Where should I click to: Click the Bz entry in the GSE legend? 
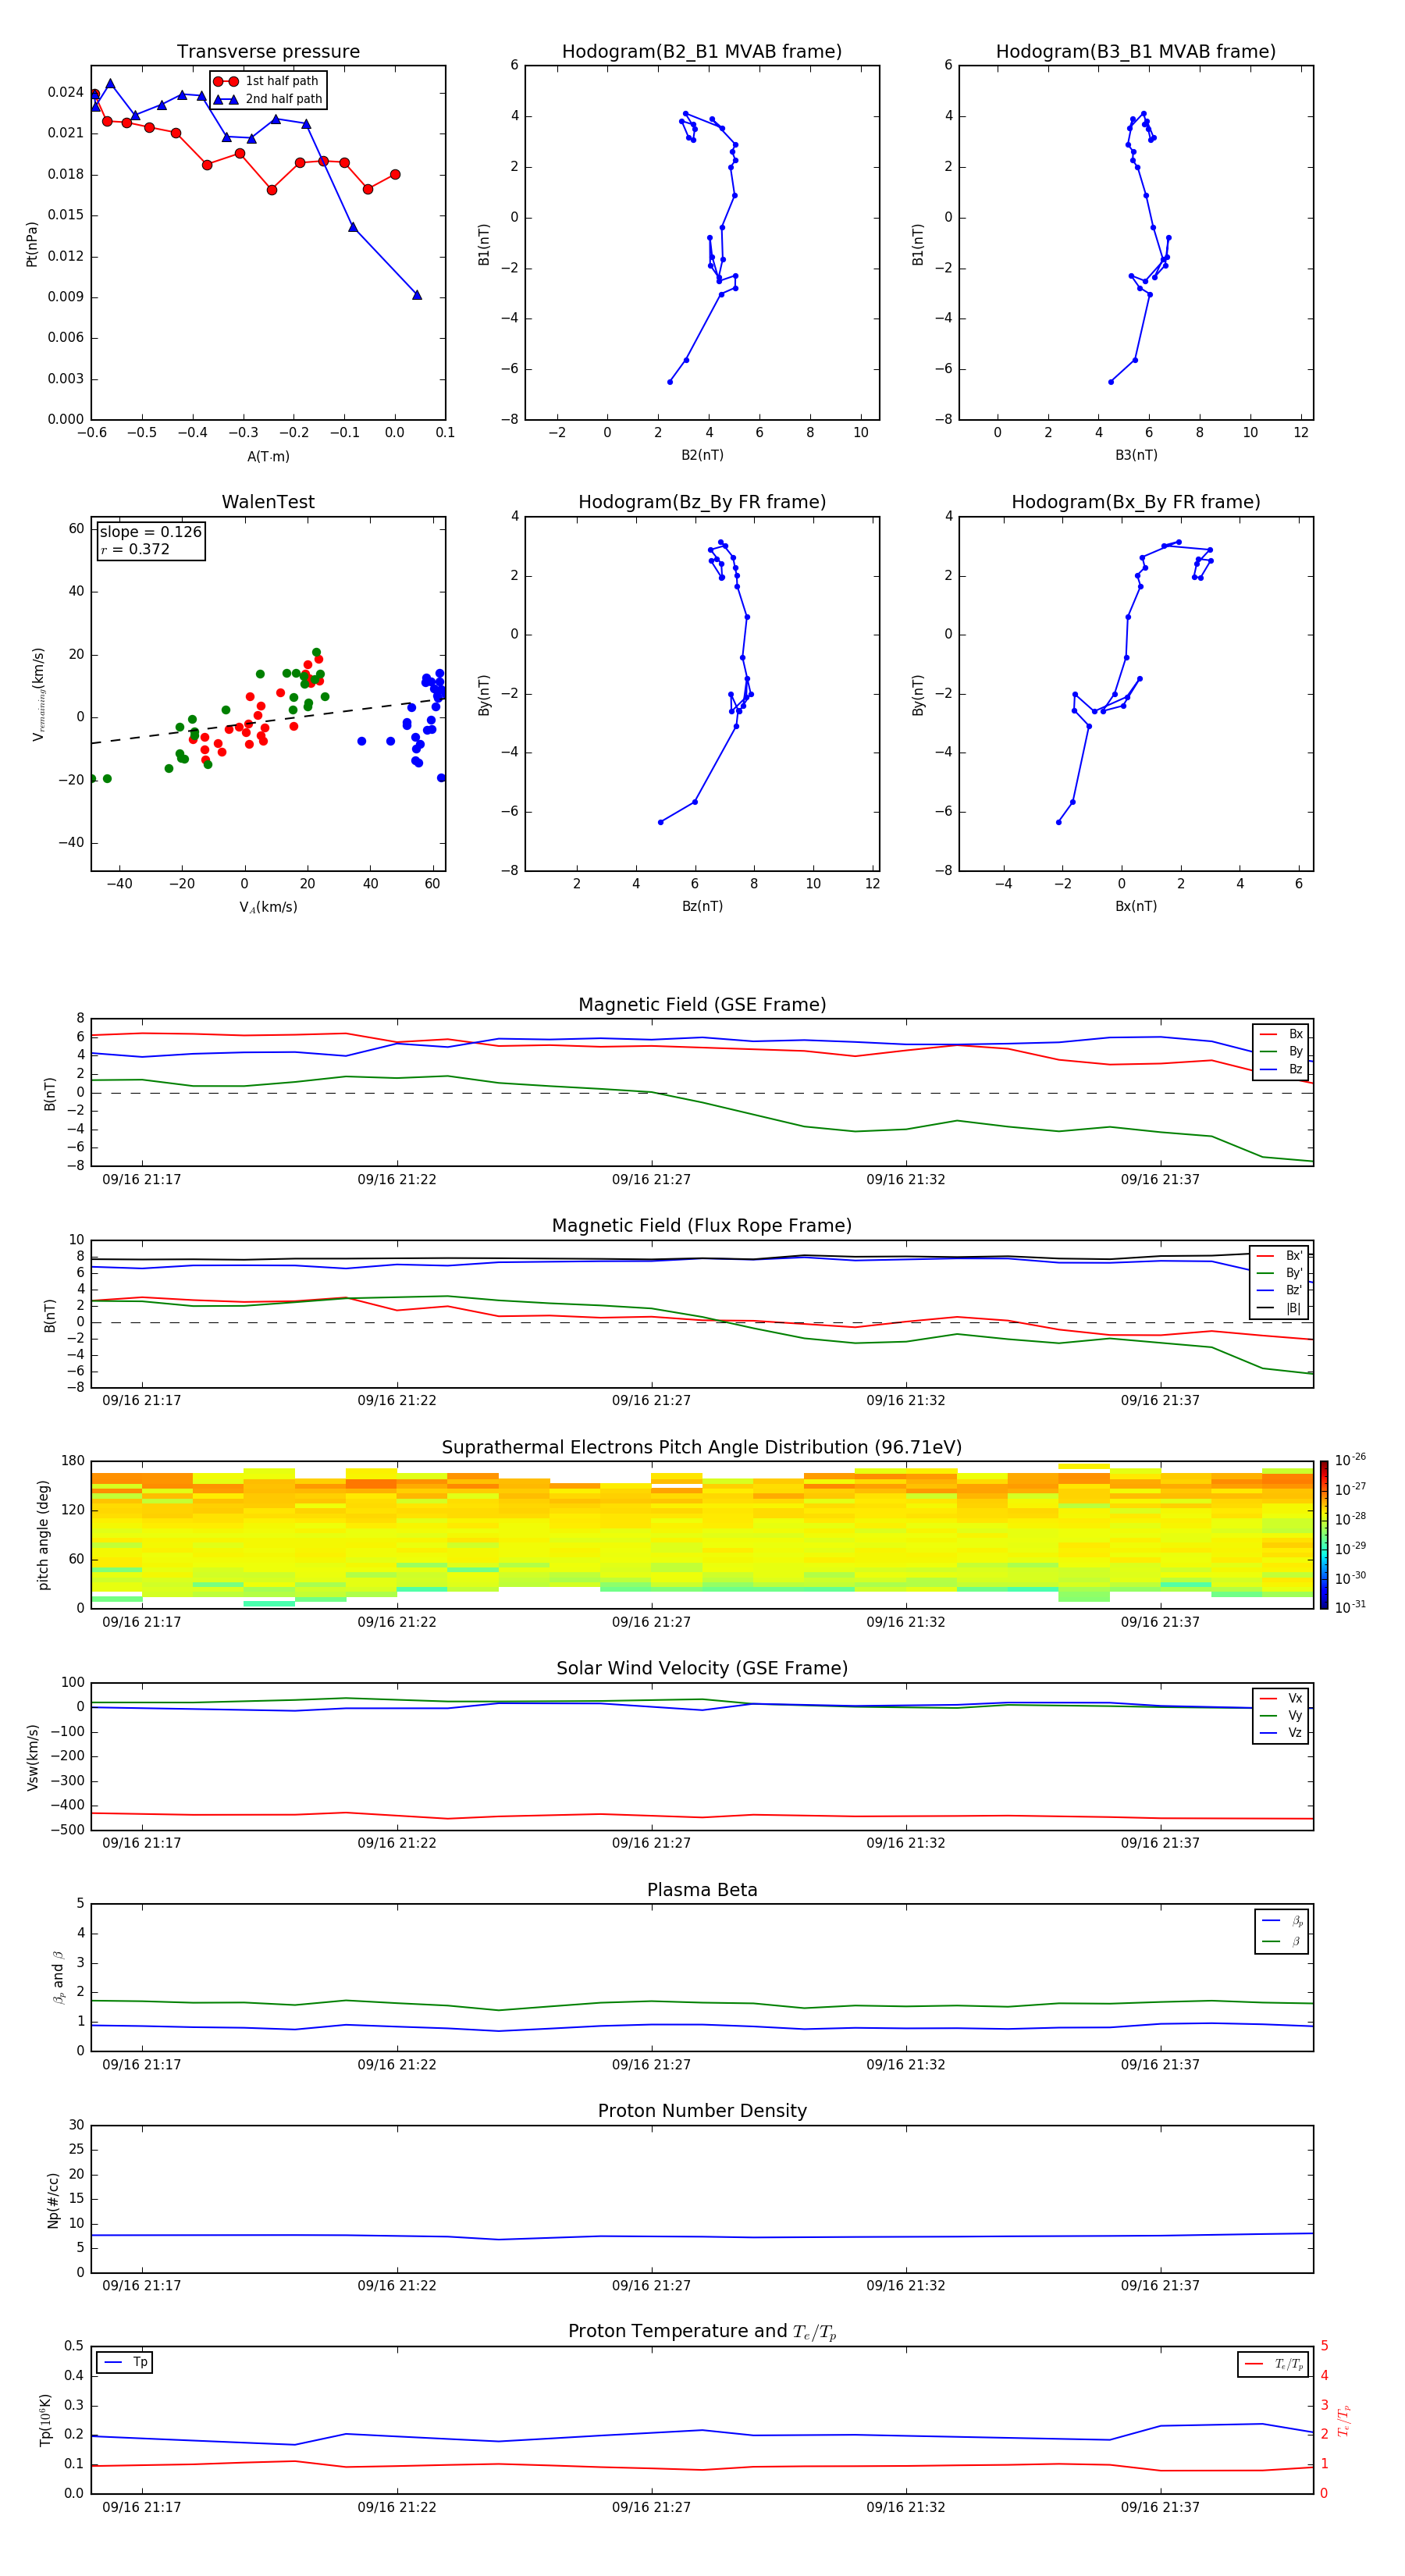tap(1281, 1070)
